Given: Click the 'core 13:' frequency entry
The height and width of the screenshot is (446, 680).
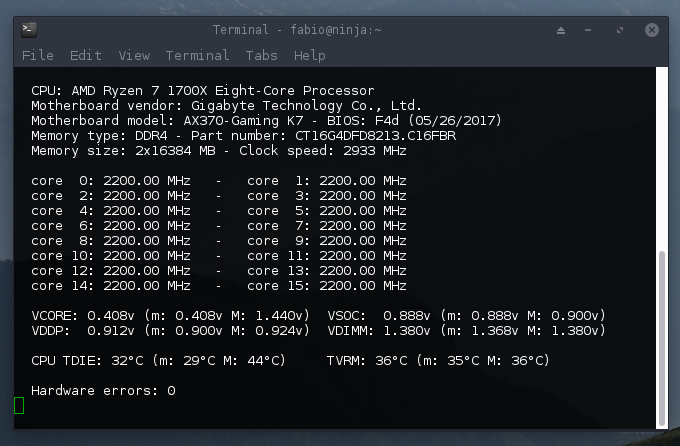Looking at the screenshot, I should (x=327, y=271).
